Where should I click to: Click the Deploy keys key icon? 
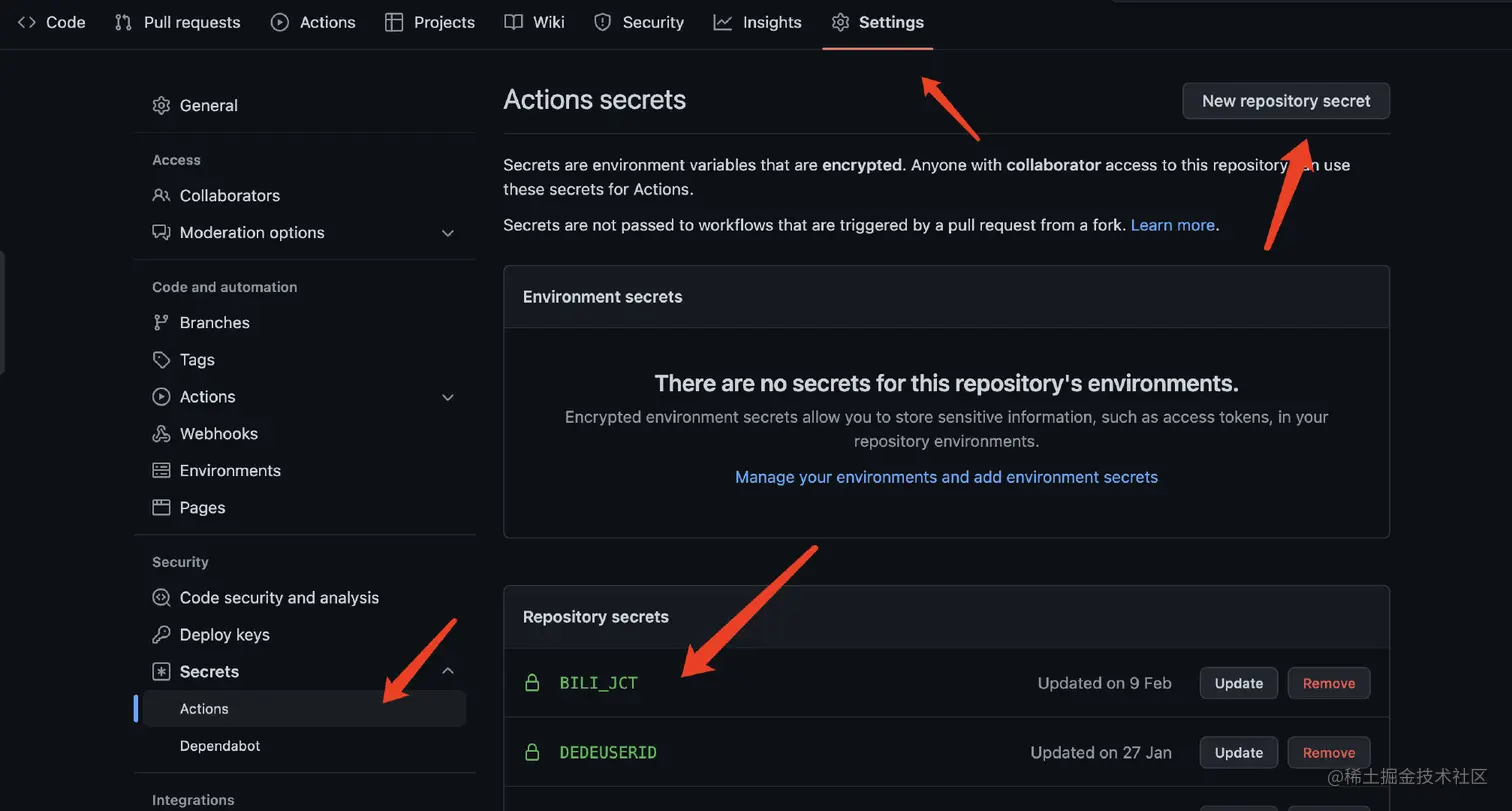tap(161, 634)
